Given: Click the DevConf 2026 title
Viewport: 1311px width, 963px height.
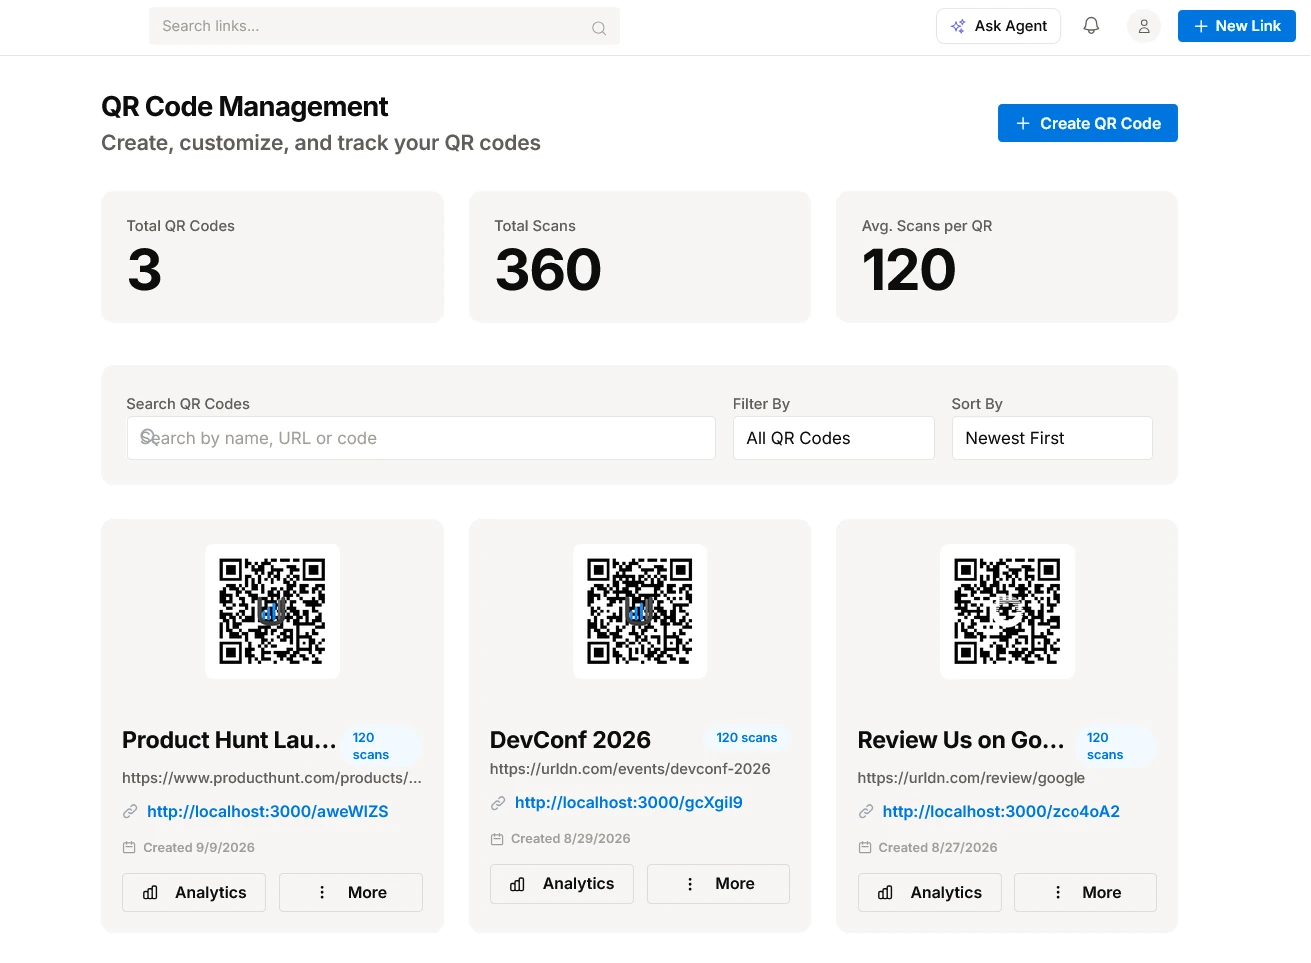Looking at the screenshot, I should click(570, 740).
